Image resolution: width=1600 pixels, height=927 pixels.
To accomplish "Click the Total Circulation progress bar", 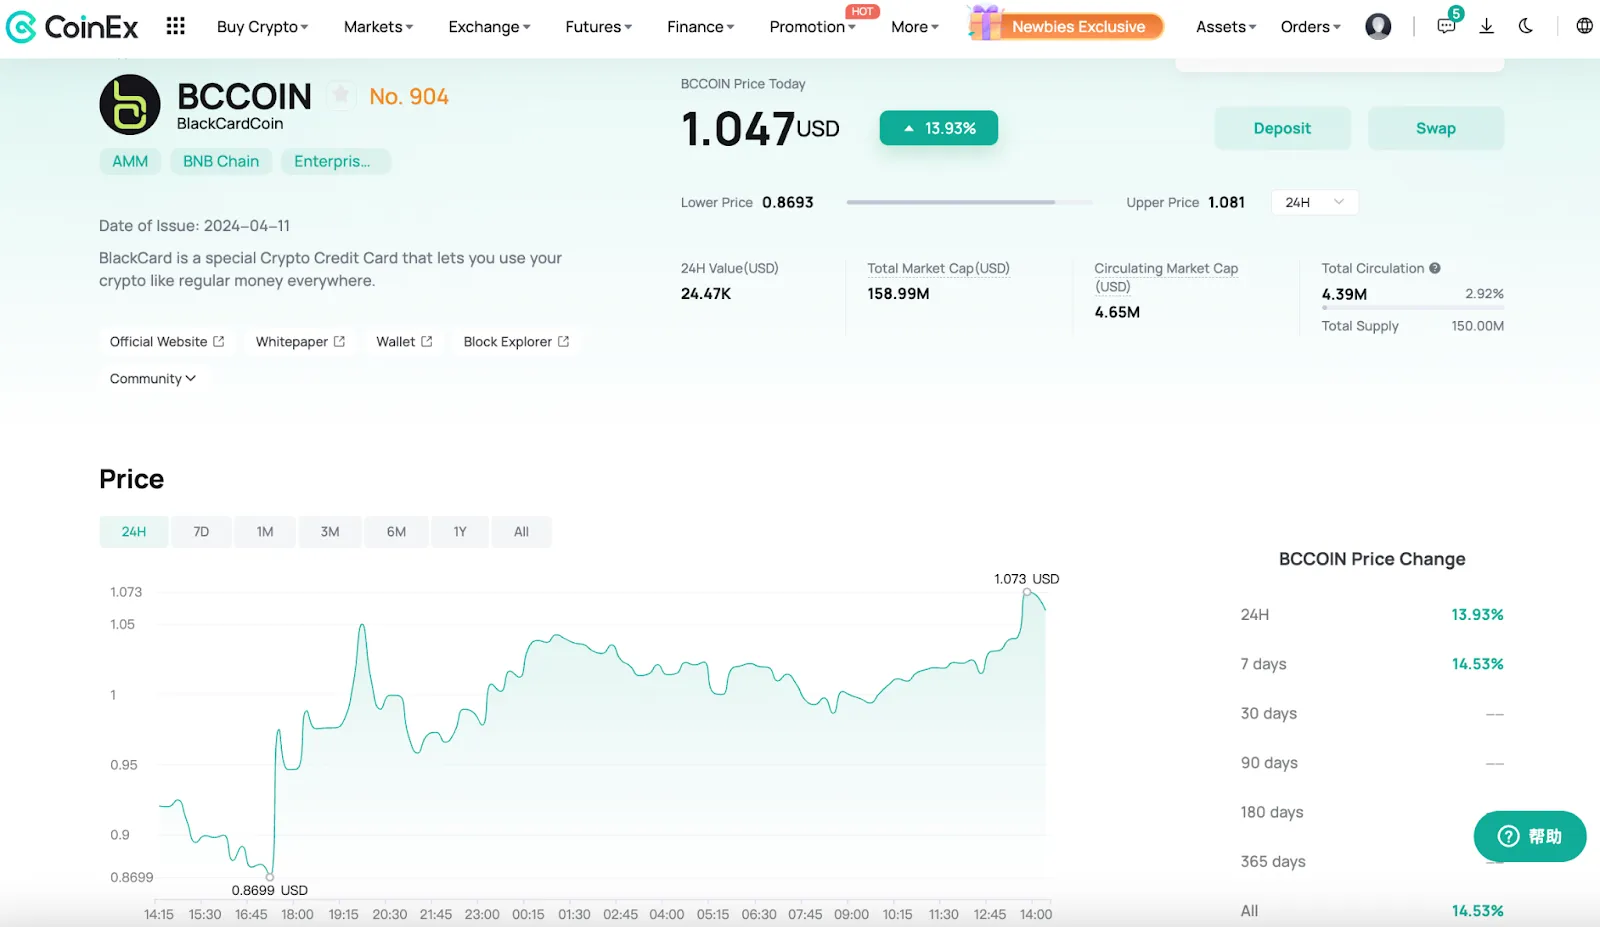I will tap(1413, 308).
